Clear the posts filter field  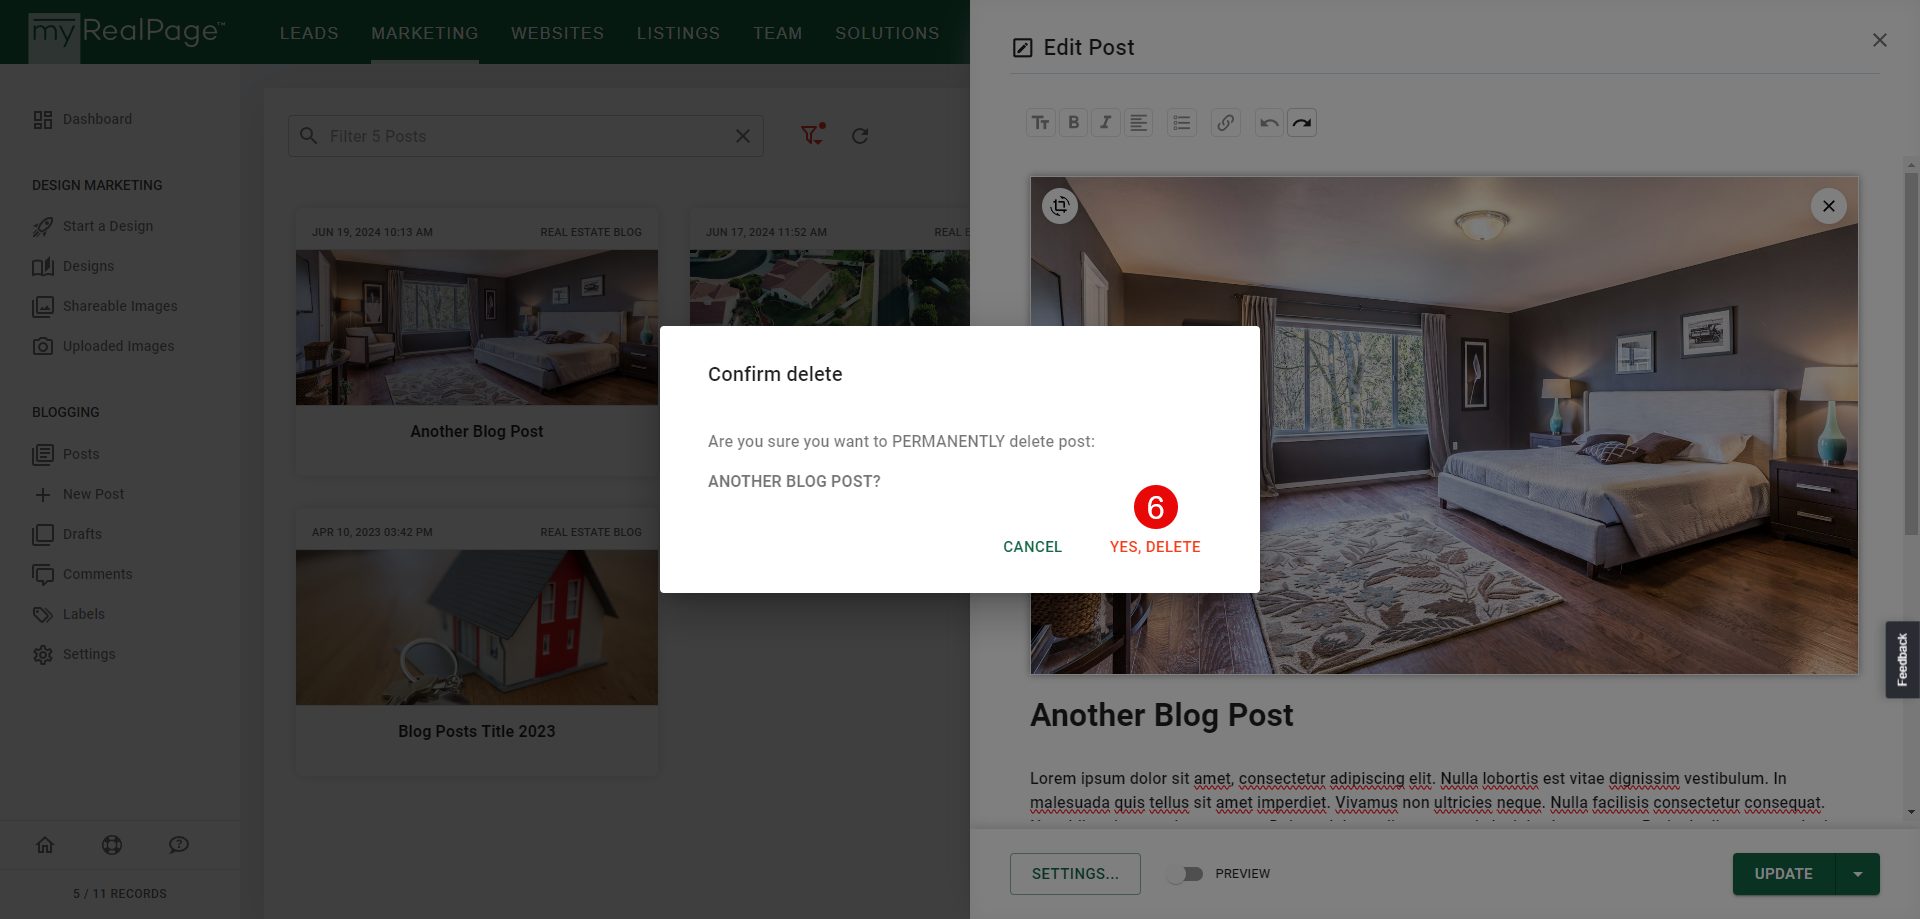[x=743, y=136]
